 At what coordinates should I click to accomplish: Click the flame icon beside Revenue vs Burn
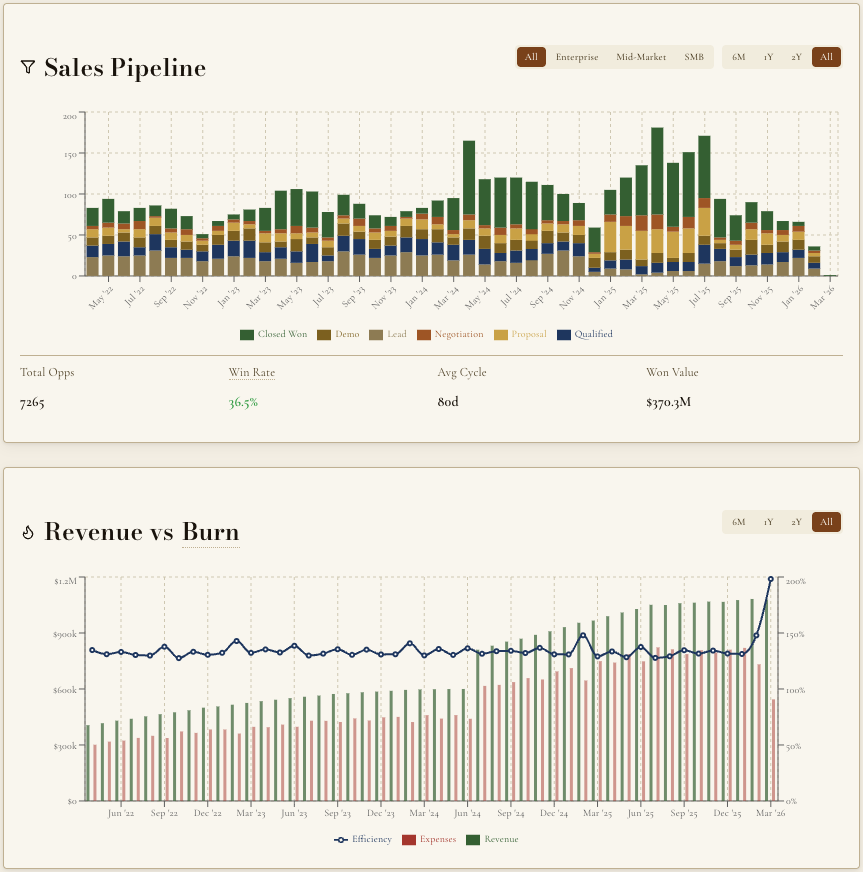[28, 533]
